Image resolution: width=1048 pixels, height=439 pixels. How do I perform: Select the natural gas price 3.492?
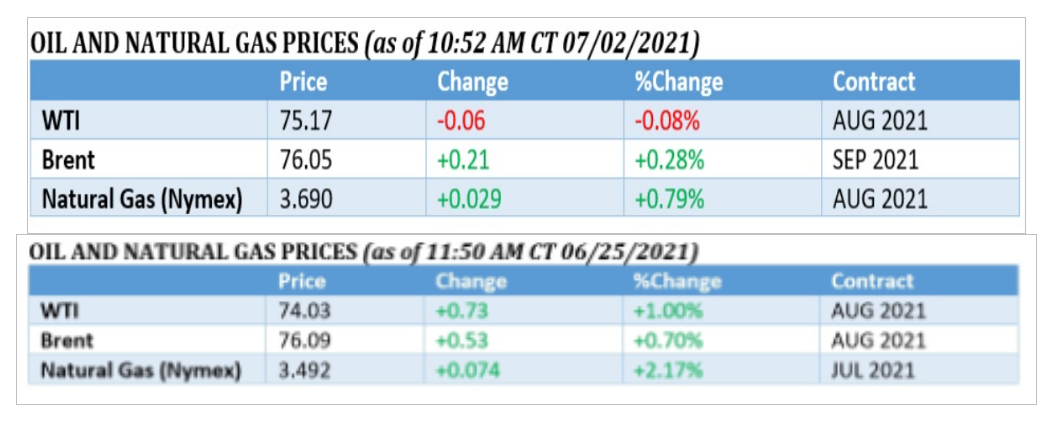(x=304, y=370)
